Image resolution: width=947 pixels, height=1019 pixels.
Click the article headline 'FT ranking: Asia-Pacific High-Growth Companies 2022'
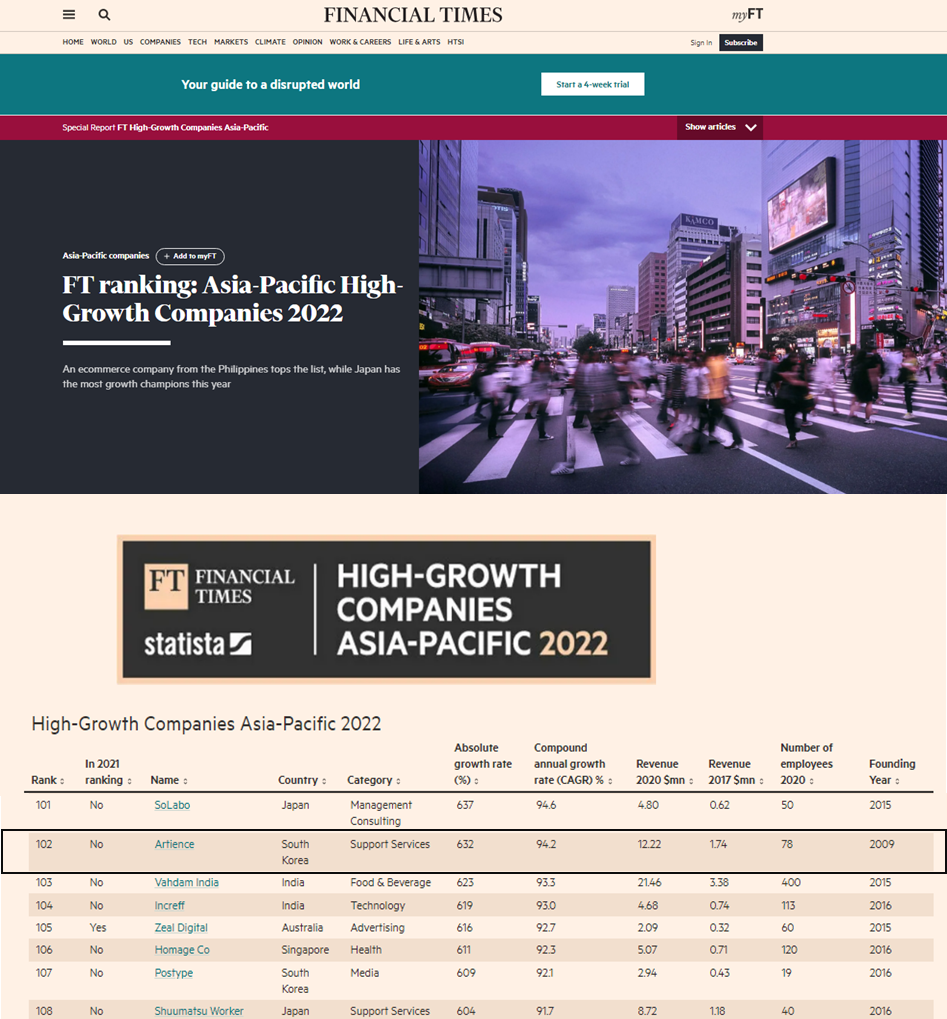tap(233, 299)
